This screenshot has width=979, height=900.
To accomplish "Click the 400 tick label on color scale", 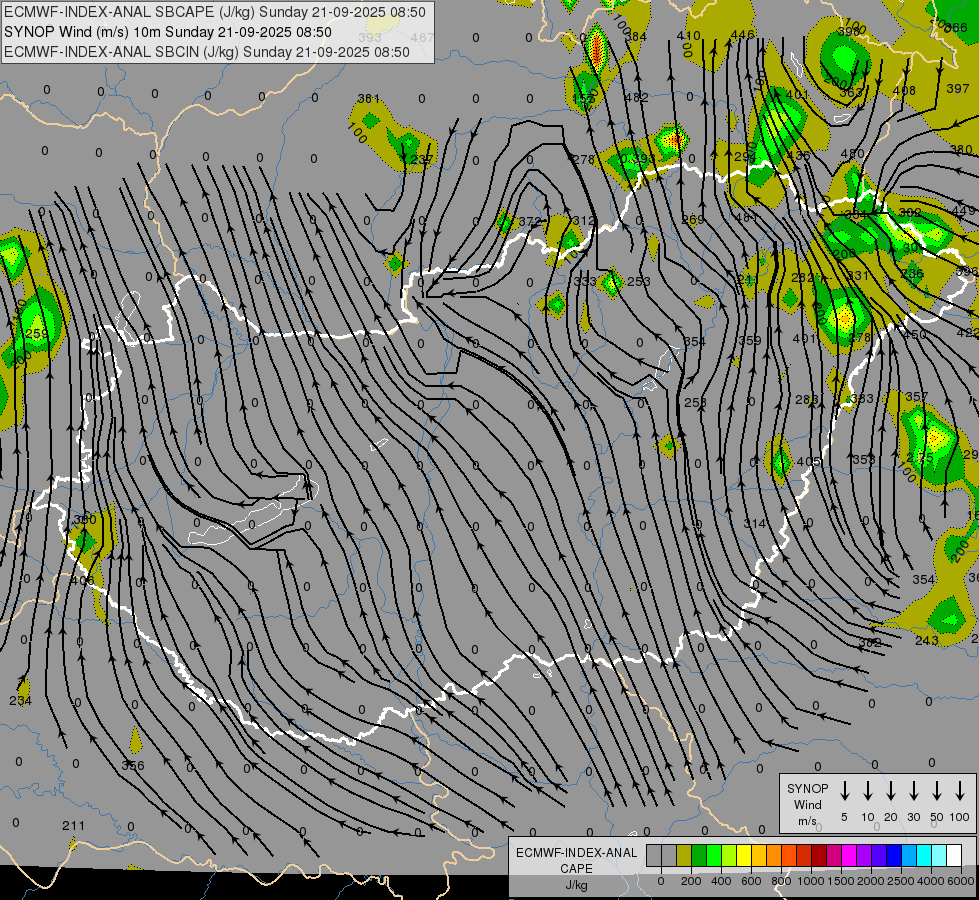I will [721, 881].
